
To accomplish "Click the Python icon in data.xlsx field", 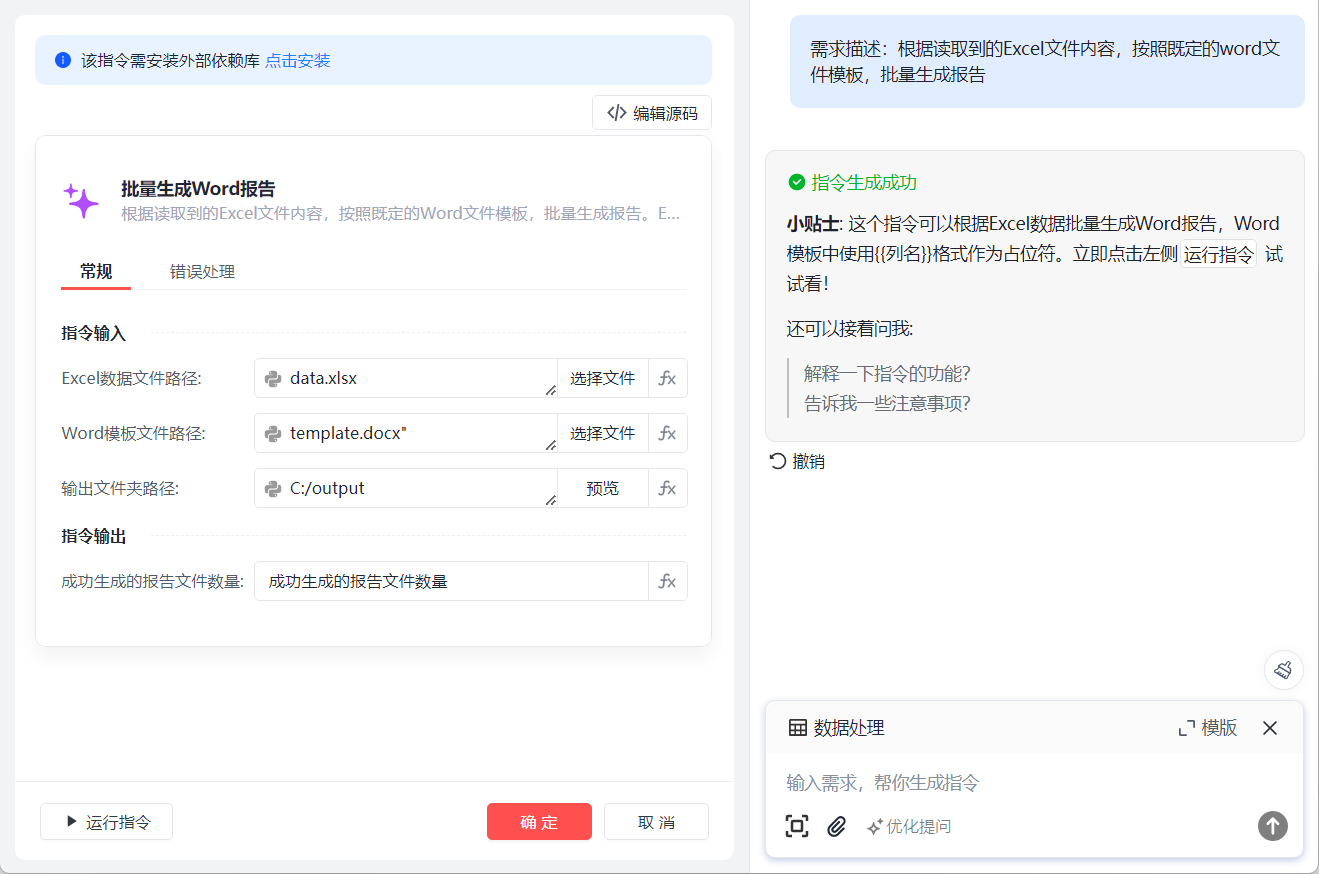I will click(273, 378).
